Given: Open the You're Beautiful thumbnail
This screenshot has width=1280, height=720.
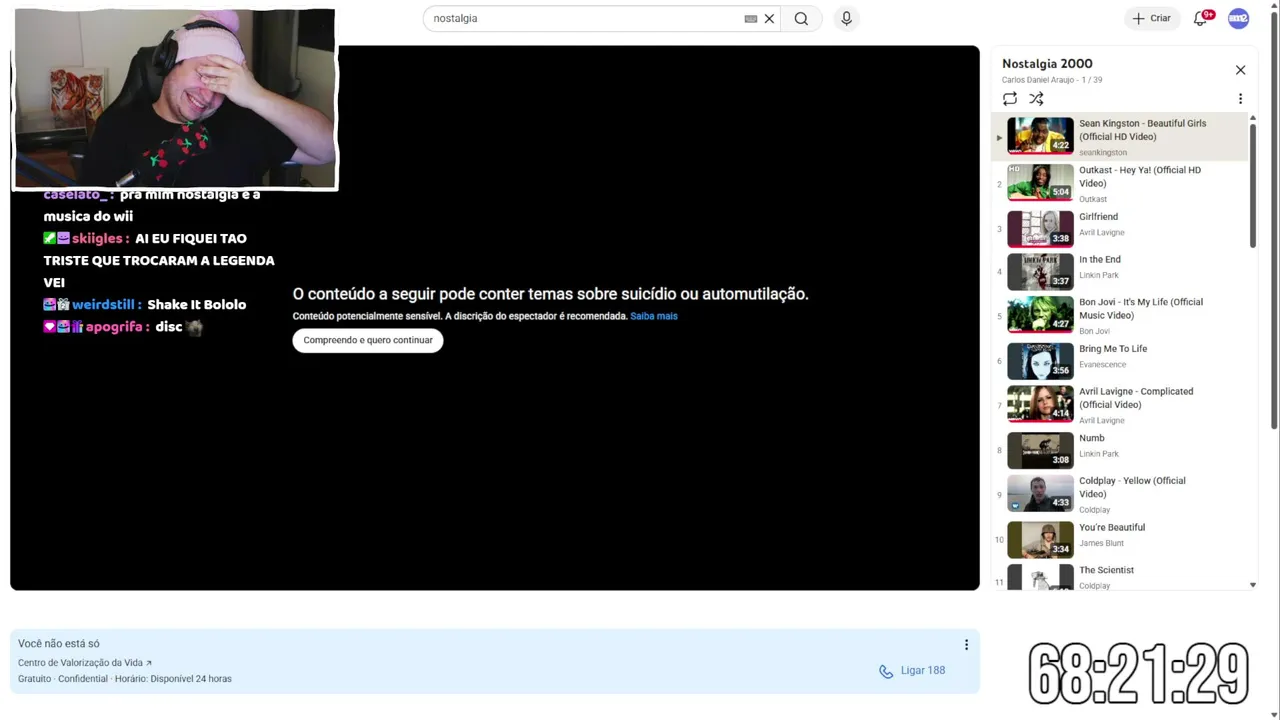Looking at the screenshot, I should tap(1040, 539).
